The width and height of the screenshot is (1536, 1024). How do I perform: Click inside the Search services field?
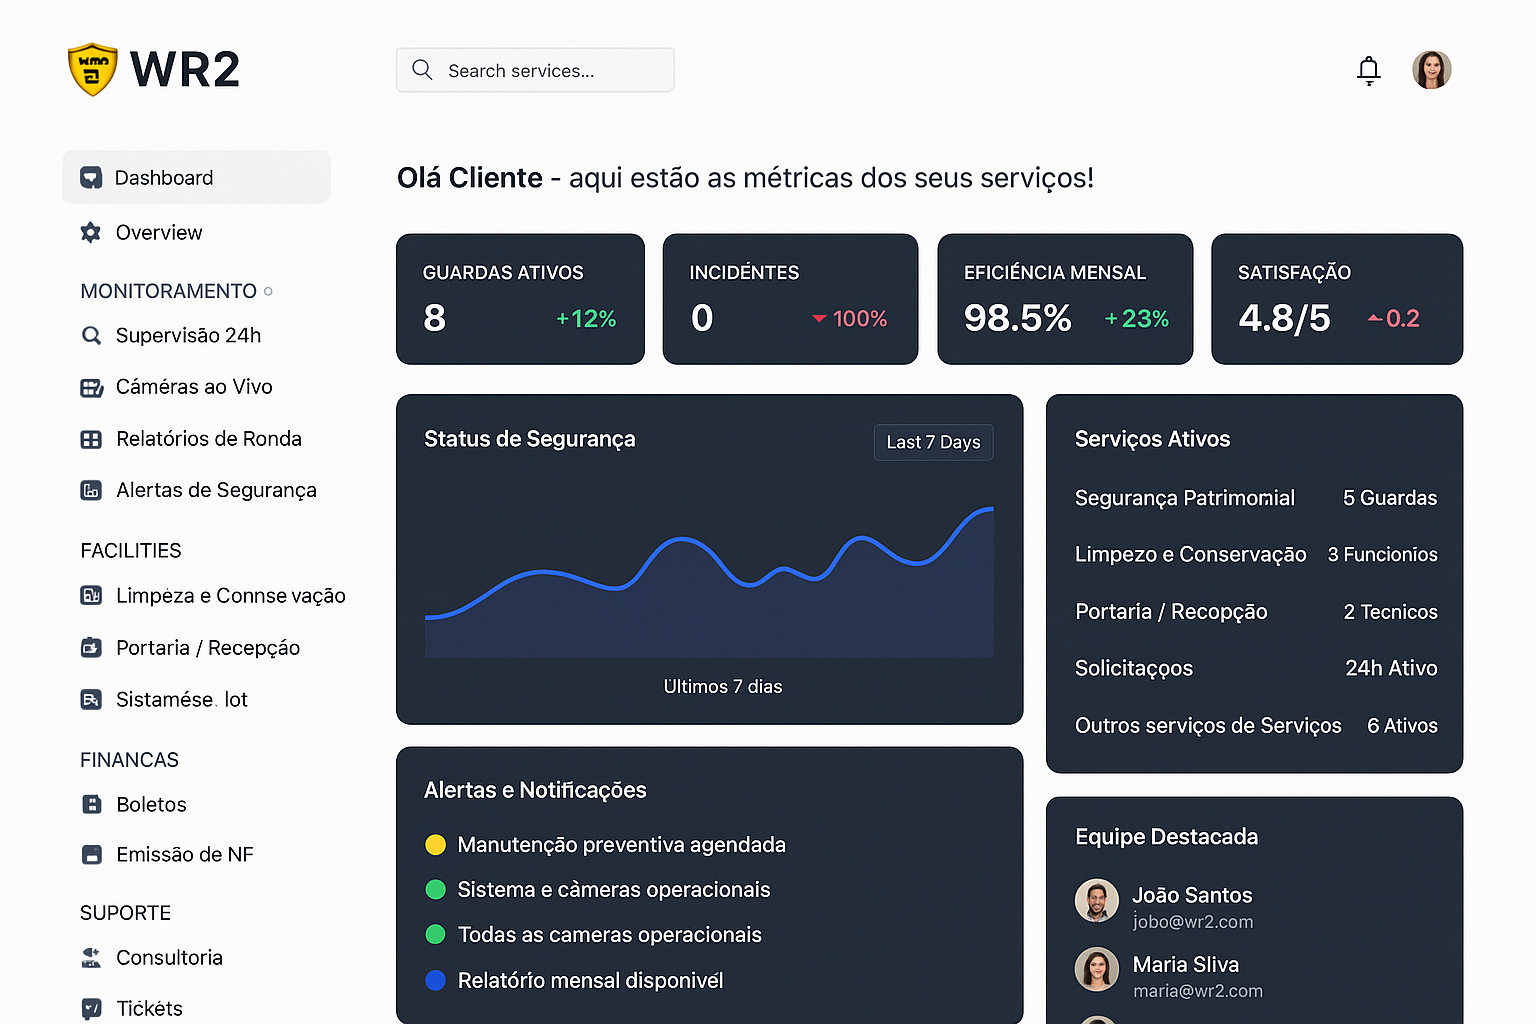pos(535,70)
